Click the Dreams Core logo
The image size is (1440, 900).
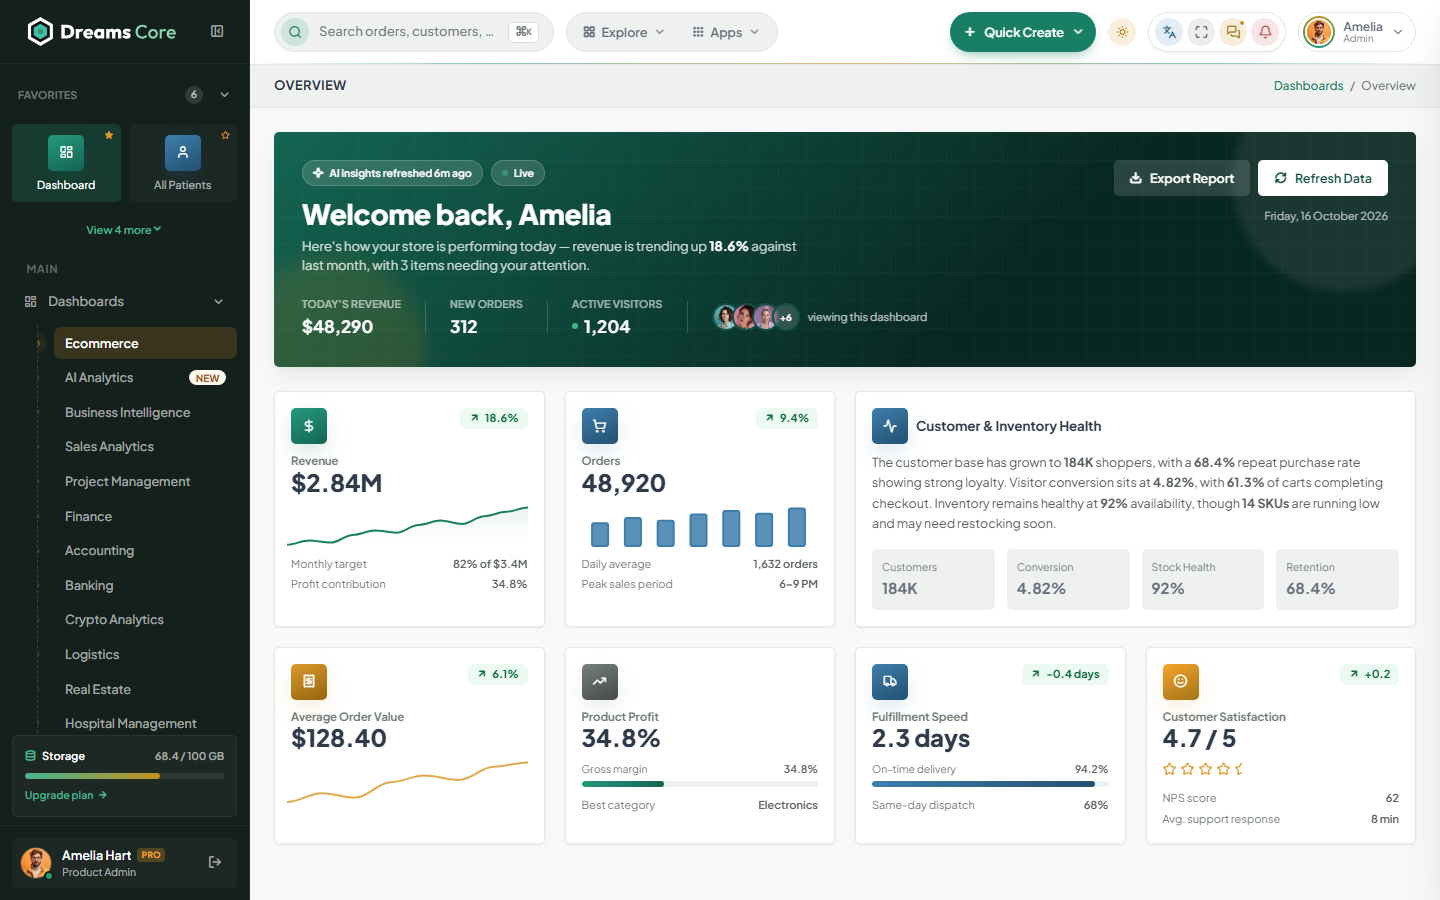click(x=102, y=32)
